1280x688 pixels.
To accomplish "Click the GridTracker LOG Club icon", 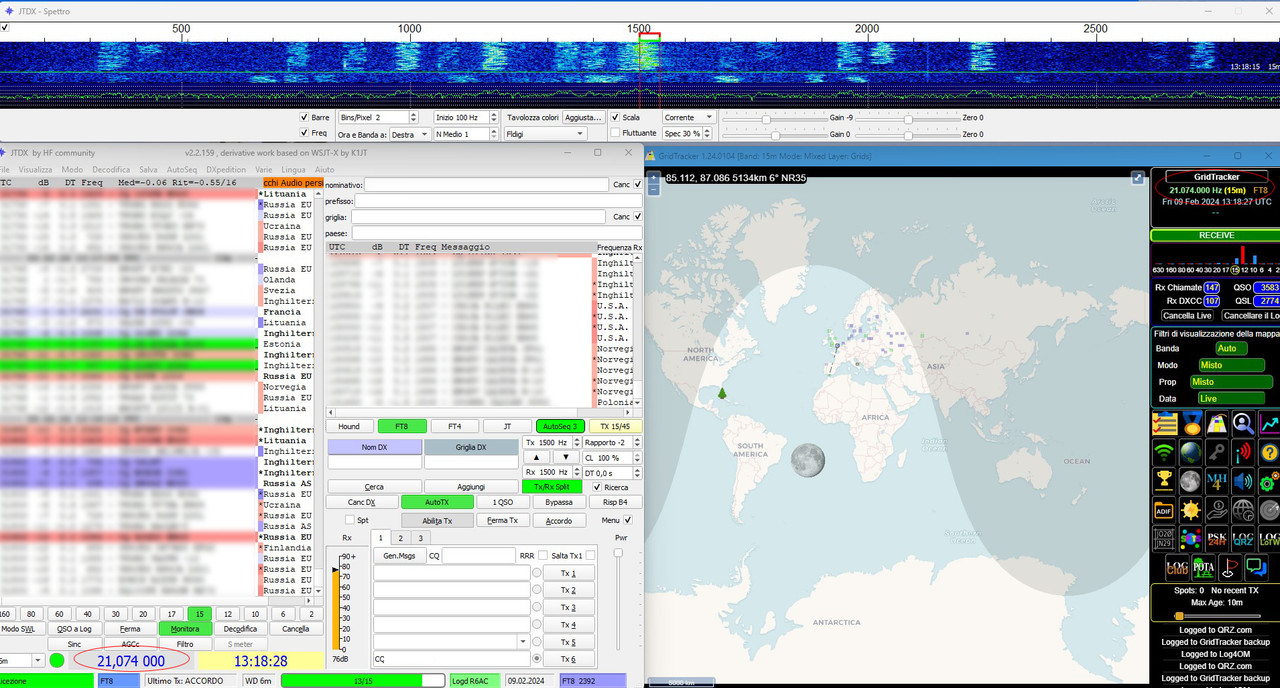I will [1177, 569].
